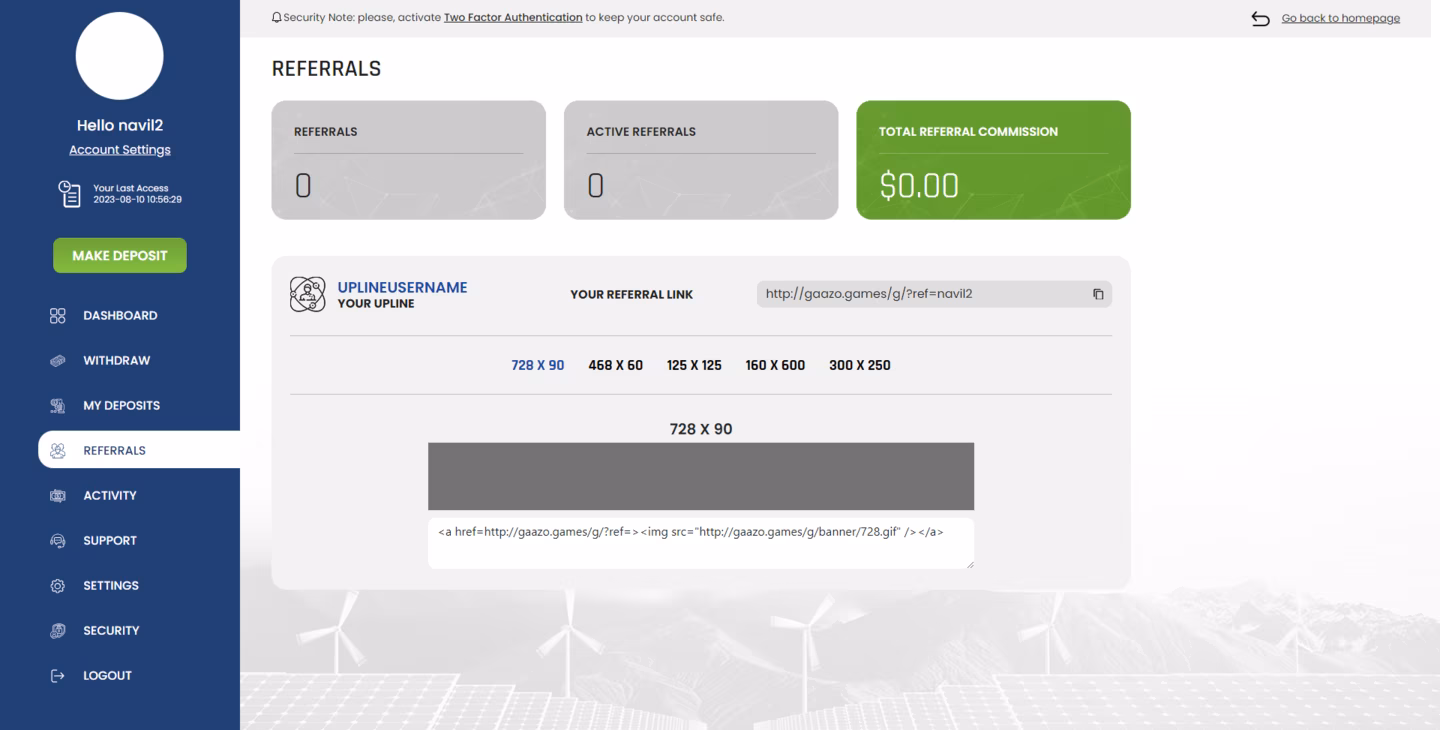Click the Activity icon in sidebar
Image resolution: width=1440 pixels, height=730 pixels.
[57, 495]
